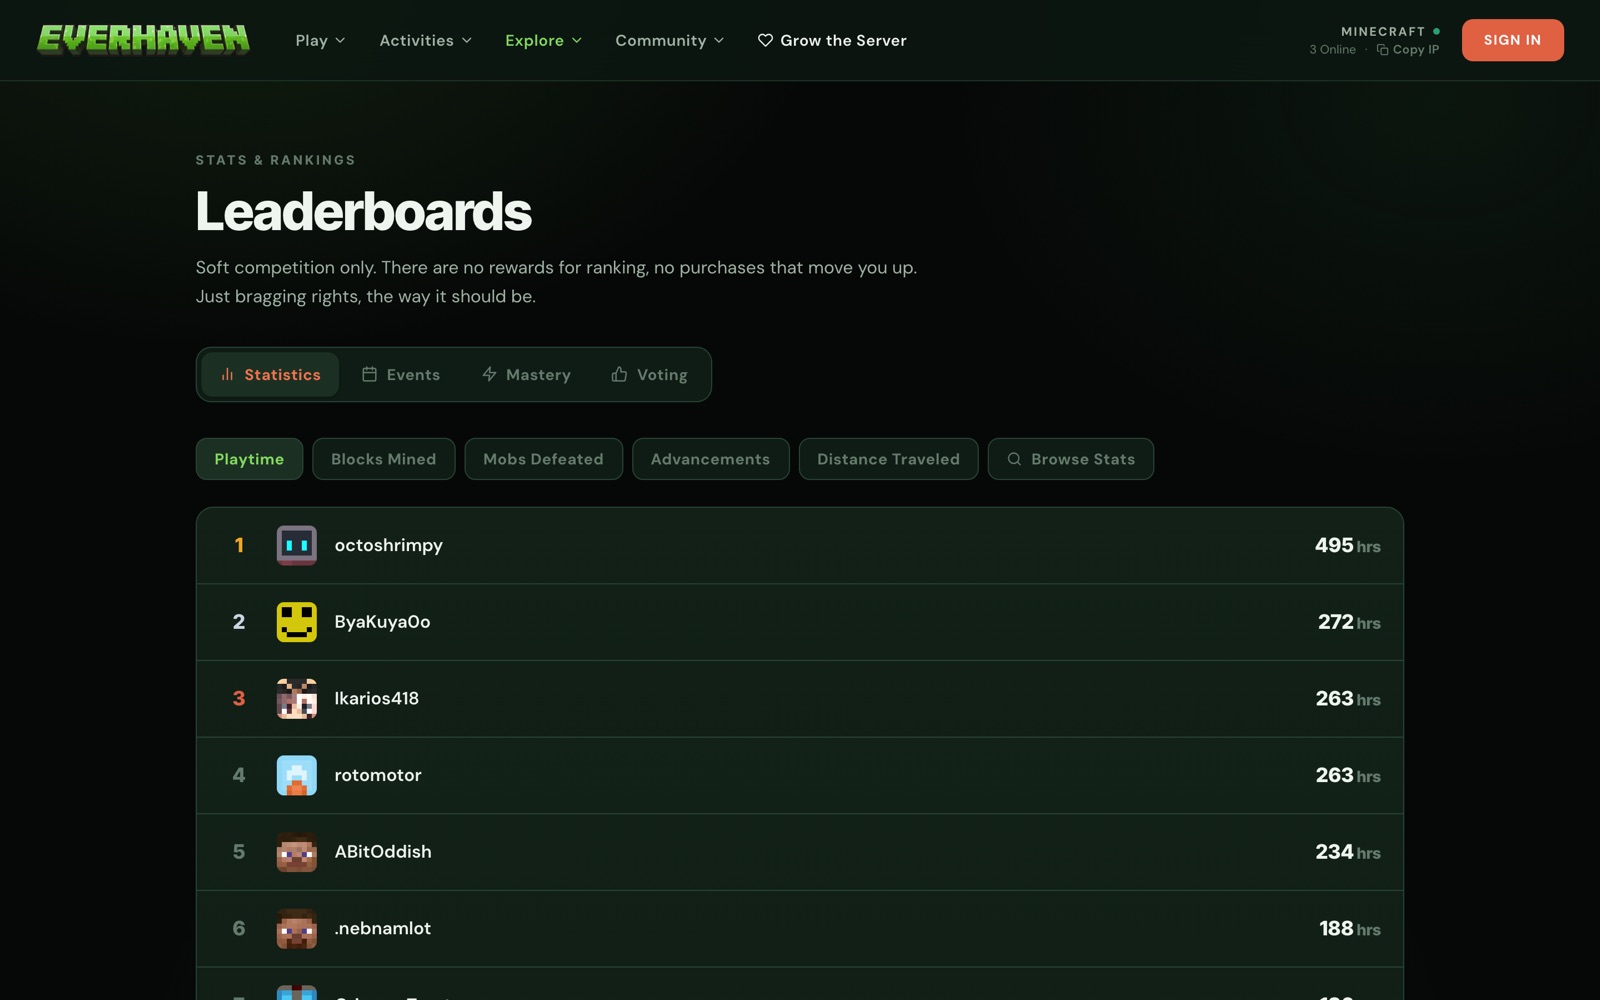The width and height of the screenshot is (1600, 1000).
Task: Switch to the Voting tab
Action: 649,374
